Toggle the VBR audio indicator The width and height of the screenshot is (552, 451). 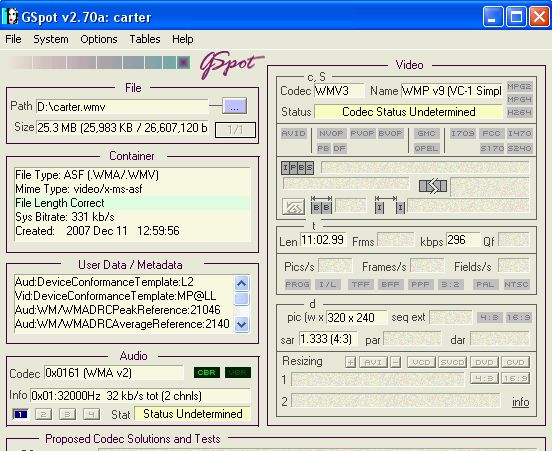pyautogui.click(x=238, y=372)
